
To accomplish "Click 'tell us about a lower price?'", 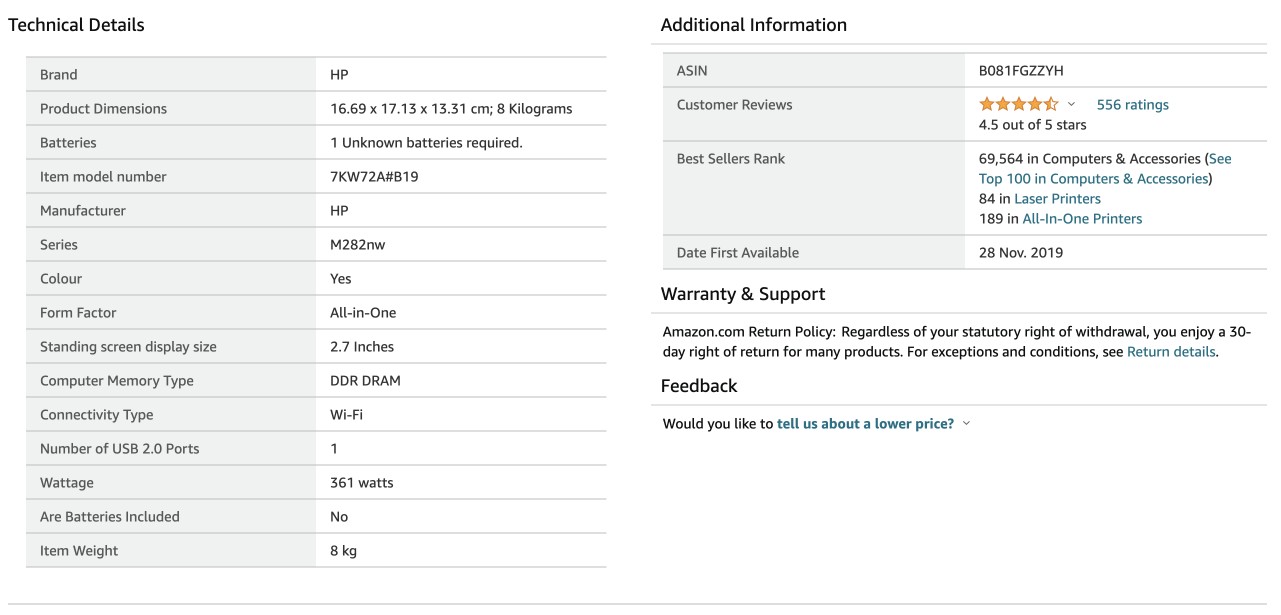I will [865, 424].
